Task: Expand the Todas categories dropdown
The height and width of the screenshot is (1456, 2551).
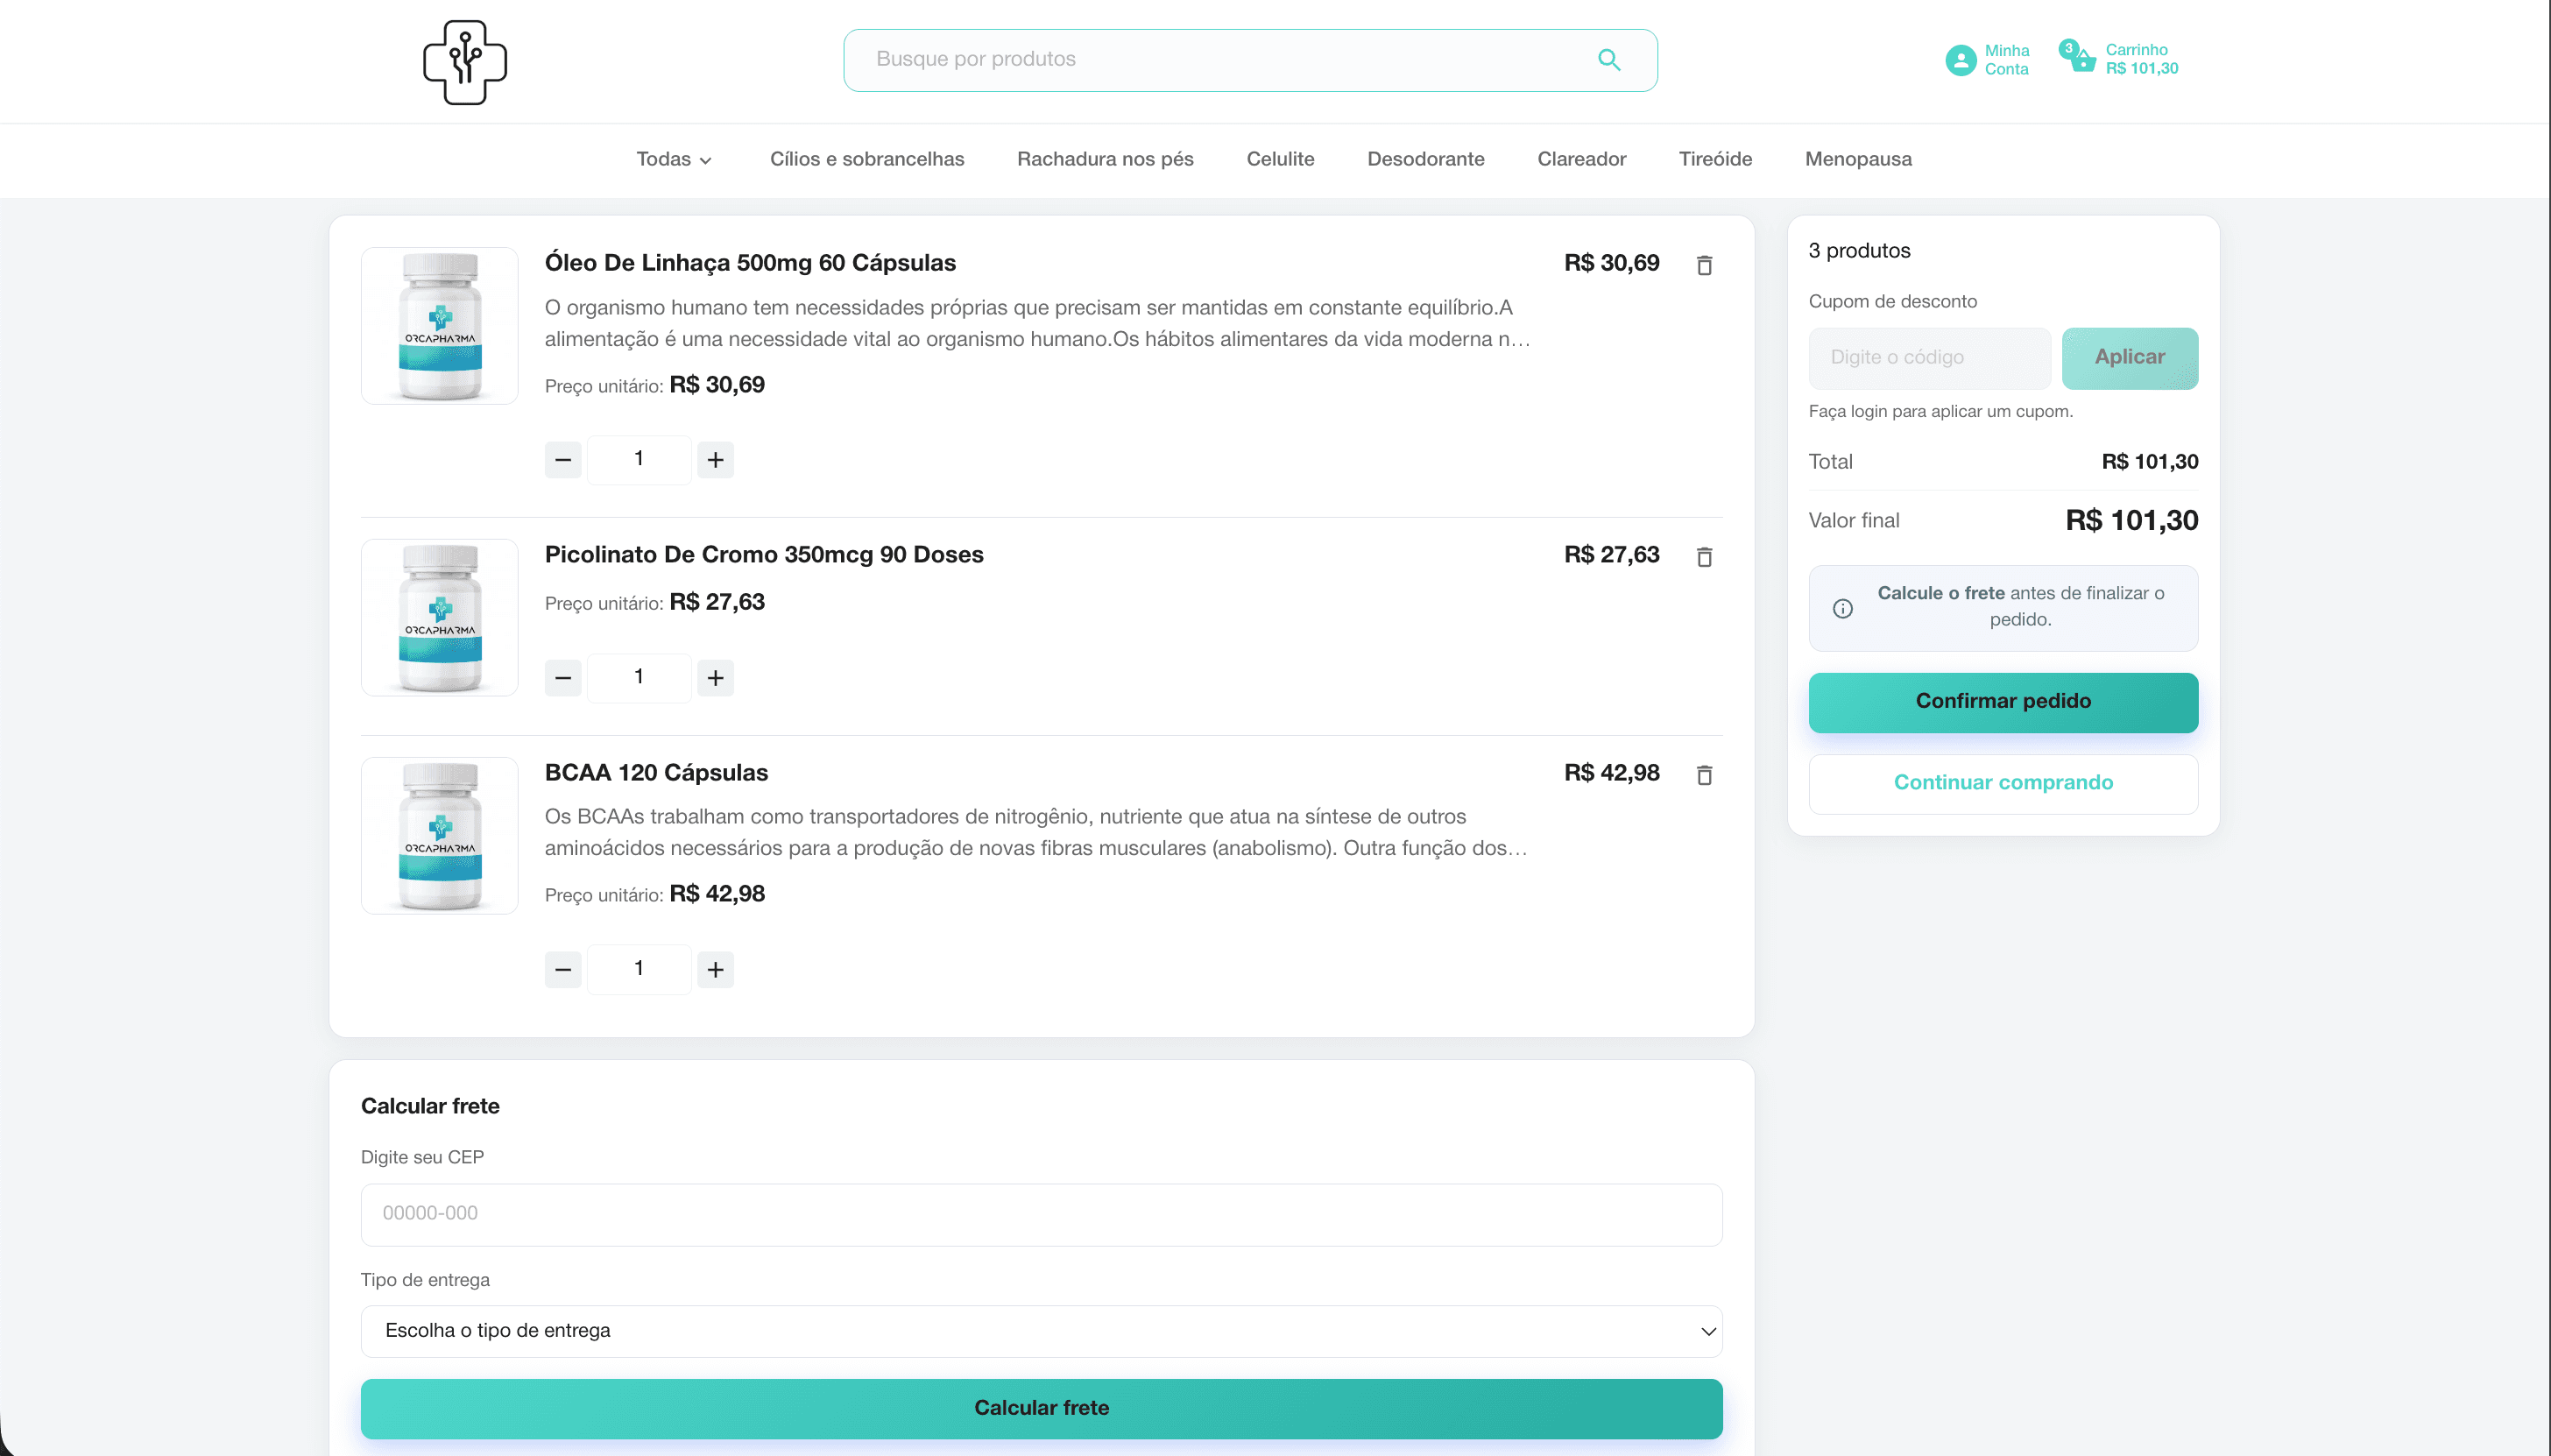Action: (674, 159)
